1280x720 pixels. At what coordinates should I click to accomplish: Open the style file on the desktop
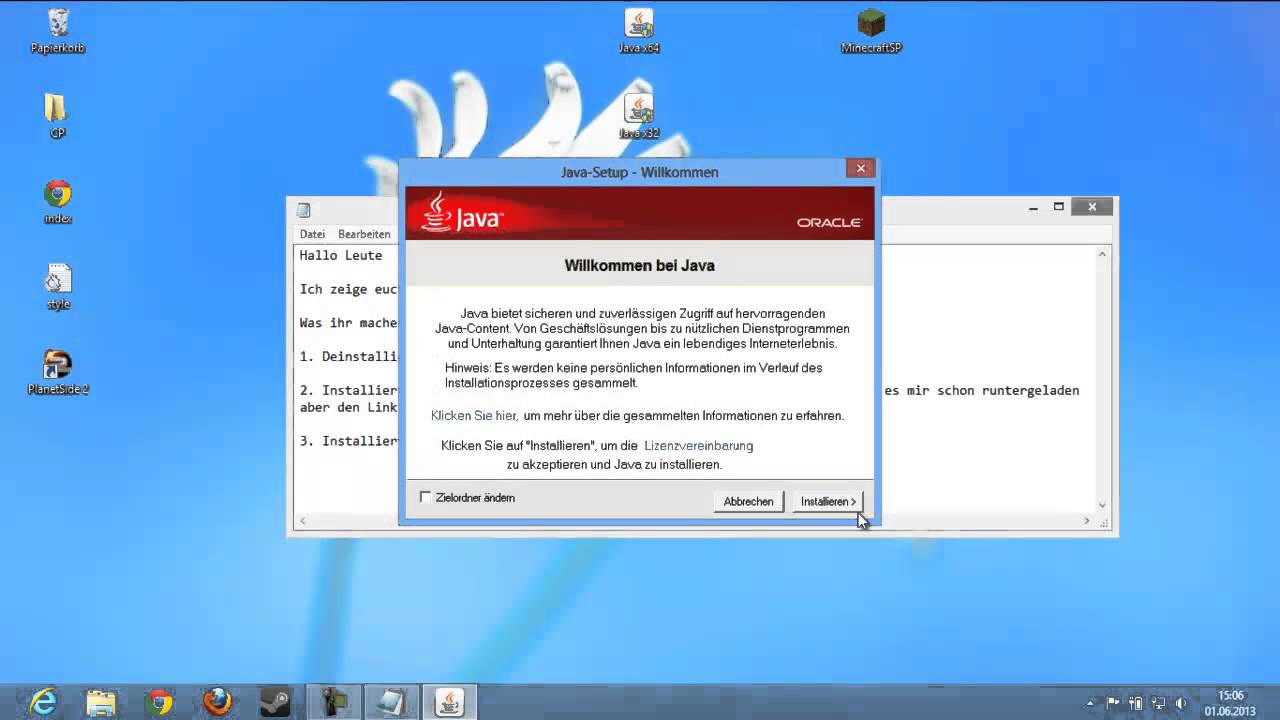click(58, 287)
